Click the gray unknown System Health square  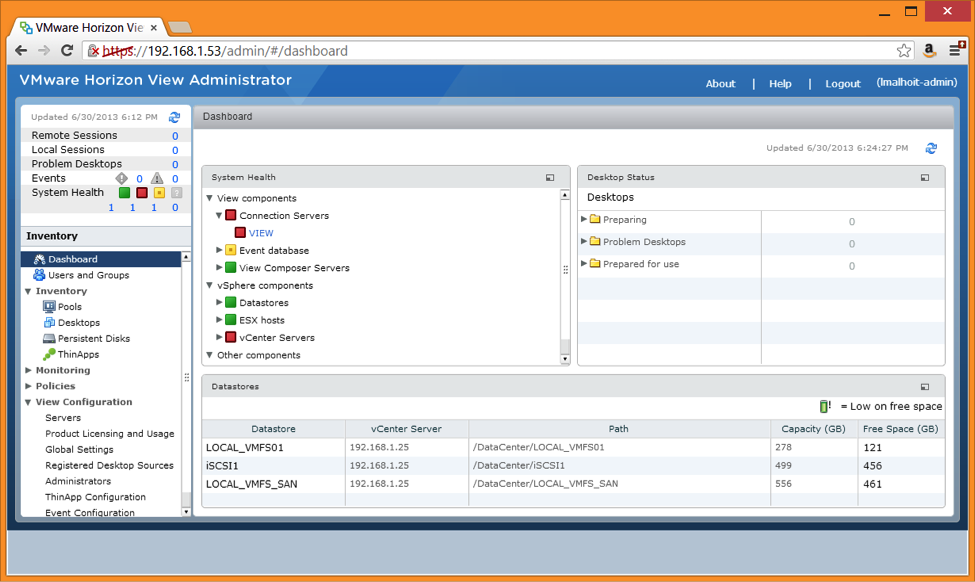[x=177, y=193]
